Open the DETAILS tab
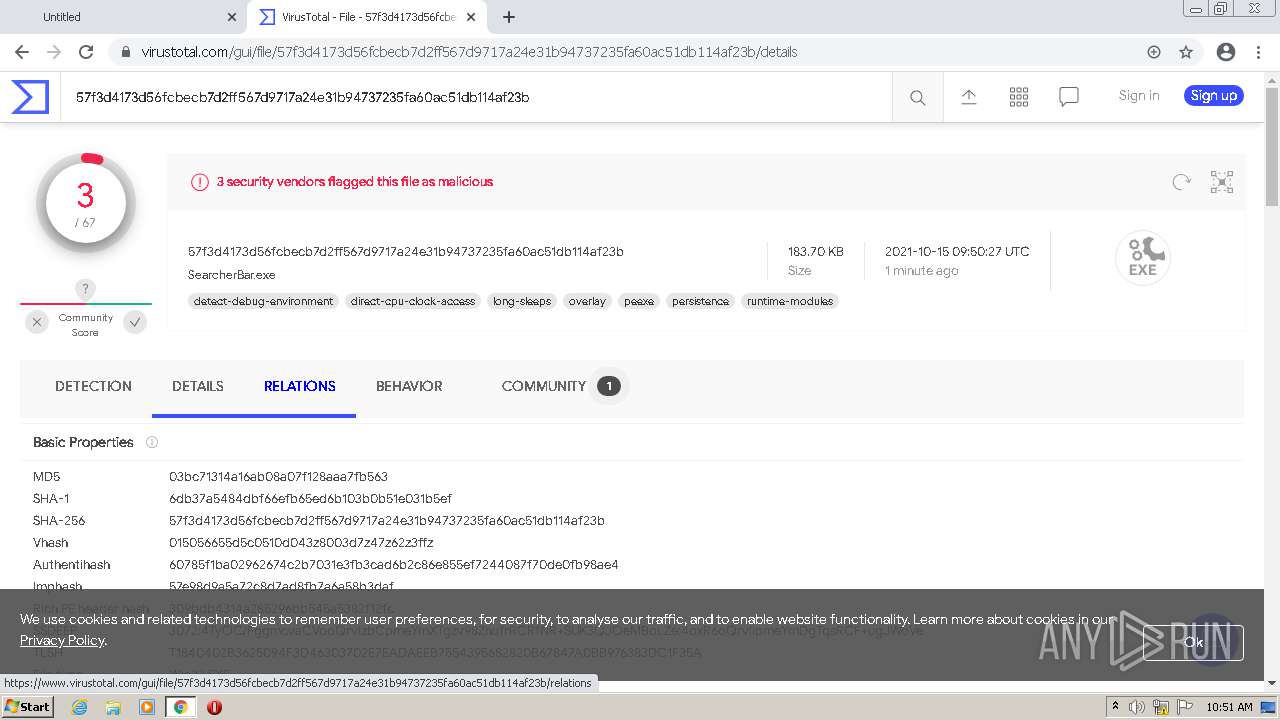This screenshot has width=1280, height=720. [198, 386]
